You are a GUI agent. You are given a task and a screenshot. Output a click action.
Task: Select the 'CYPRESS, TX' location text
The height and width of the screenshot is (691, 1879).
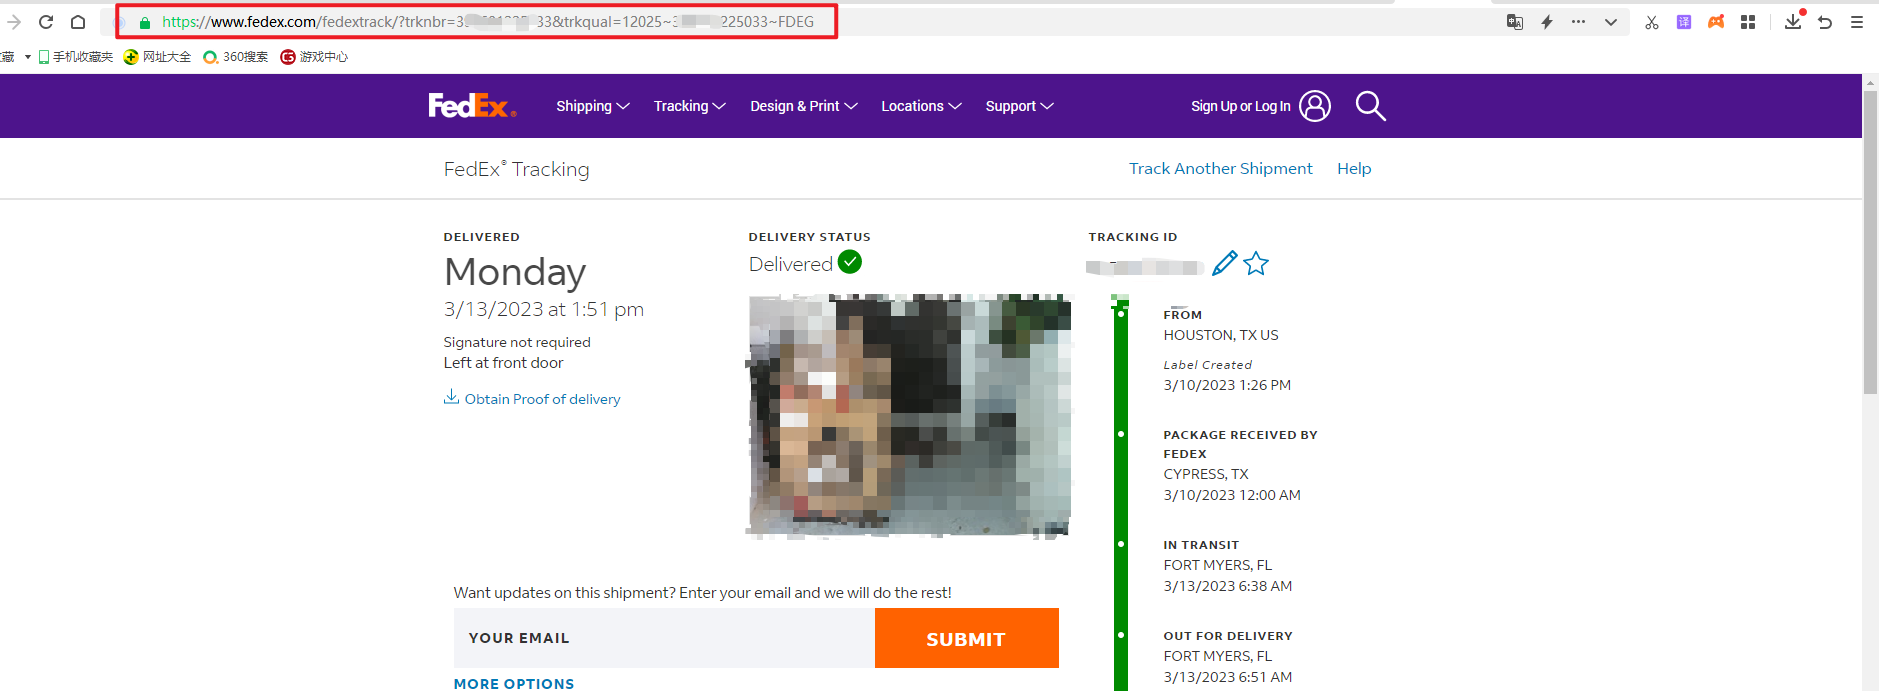coord(1206,474)
